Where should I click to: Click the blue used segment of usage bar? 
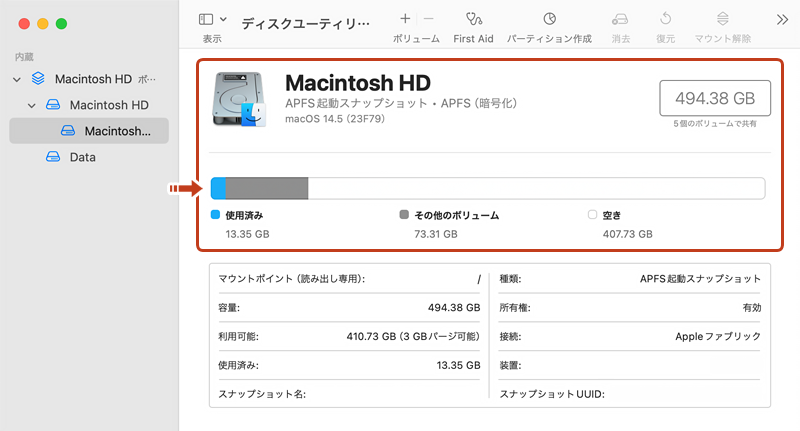pyautogui.click(x=218, y=188)
